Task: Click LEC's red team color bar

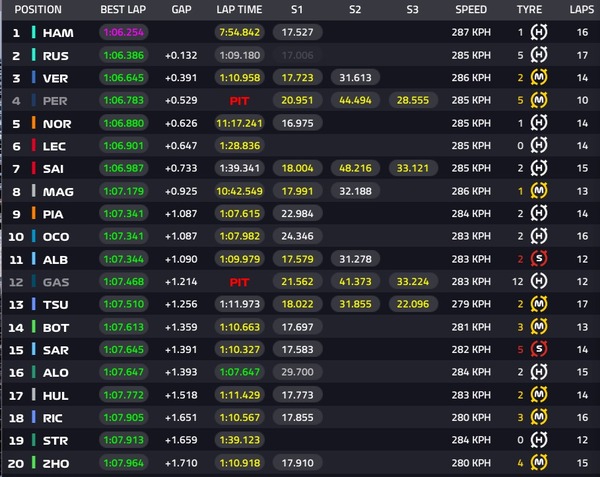Action: 34,146
